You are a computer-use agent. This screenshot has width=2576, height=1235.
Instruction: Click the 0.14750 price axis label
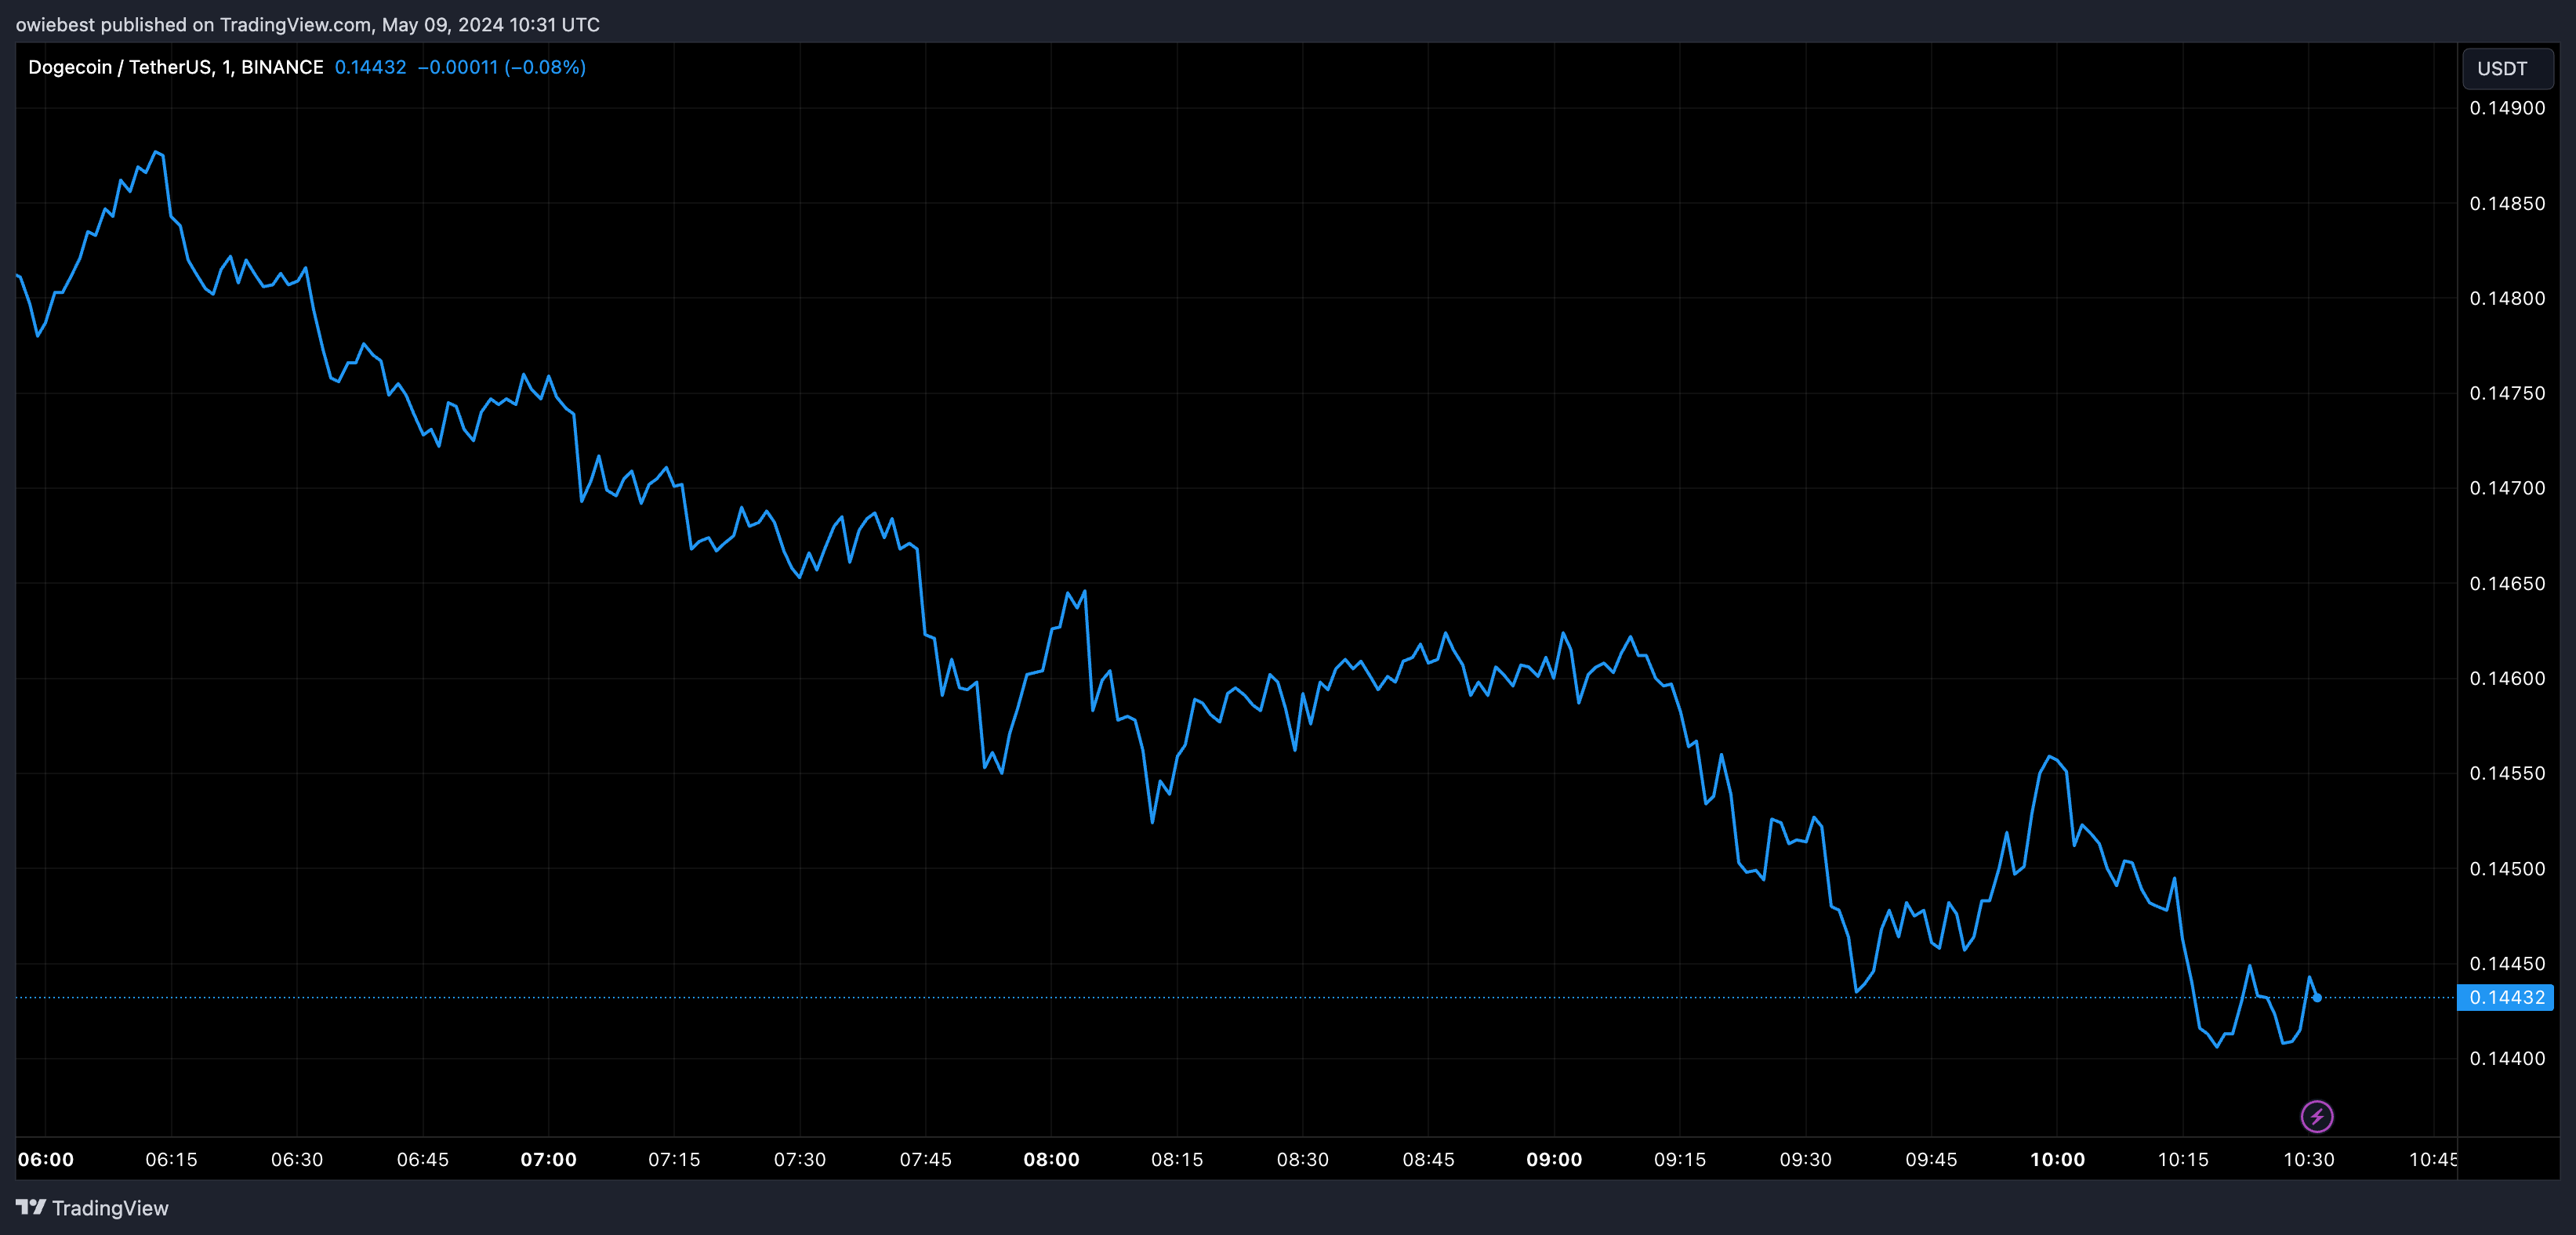(2507, 393)
